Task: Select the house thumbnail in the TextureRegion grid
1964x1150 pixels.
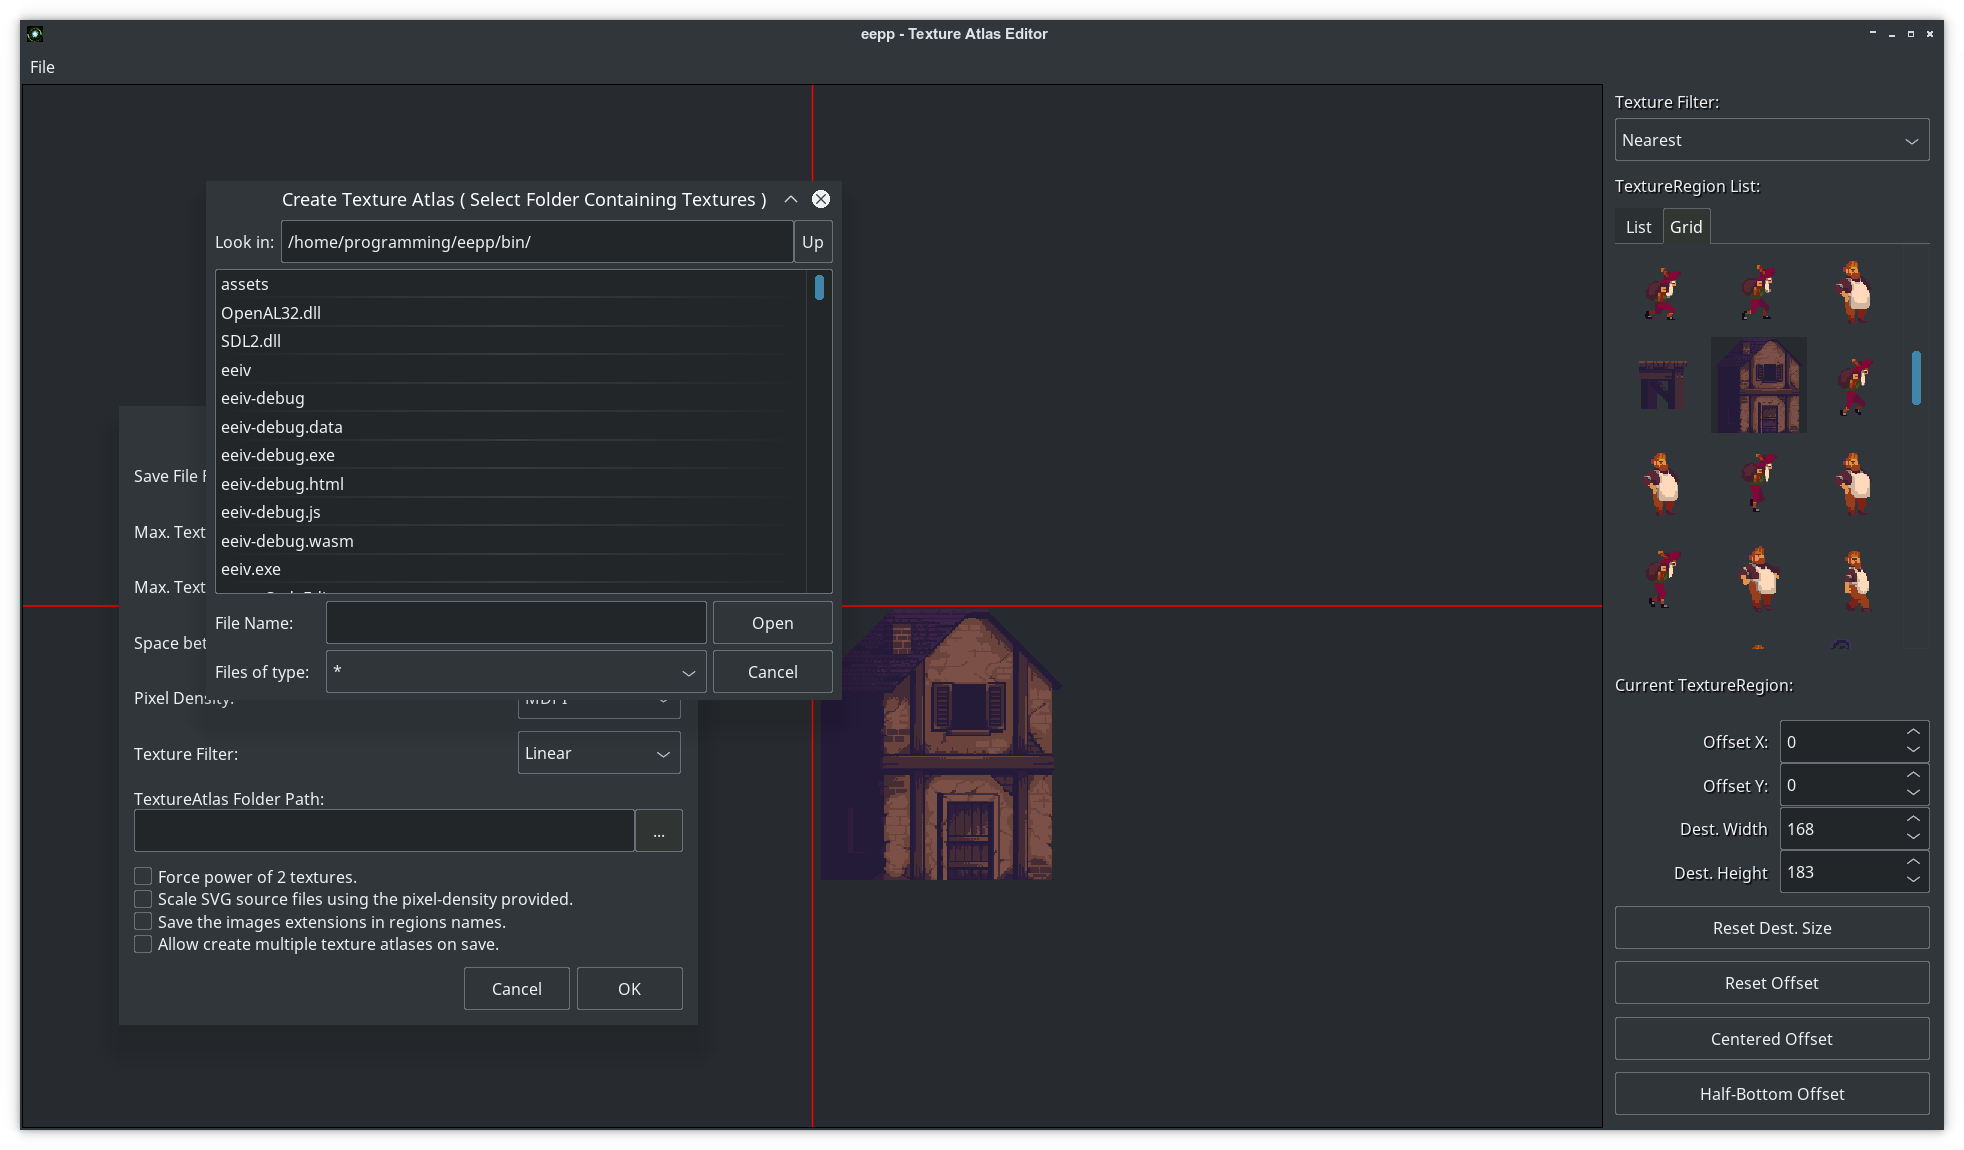Action: click(x=1758, y=385)
